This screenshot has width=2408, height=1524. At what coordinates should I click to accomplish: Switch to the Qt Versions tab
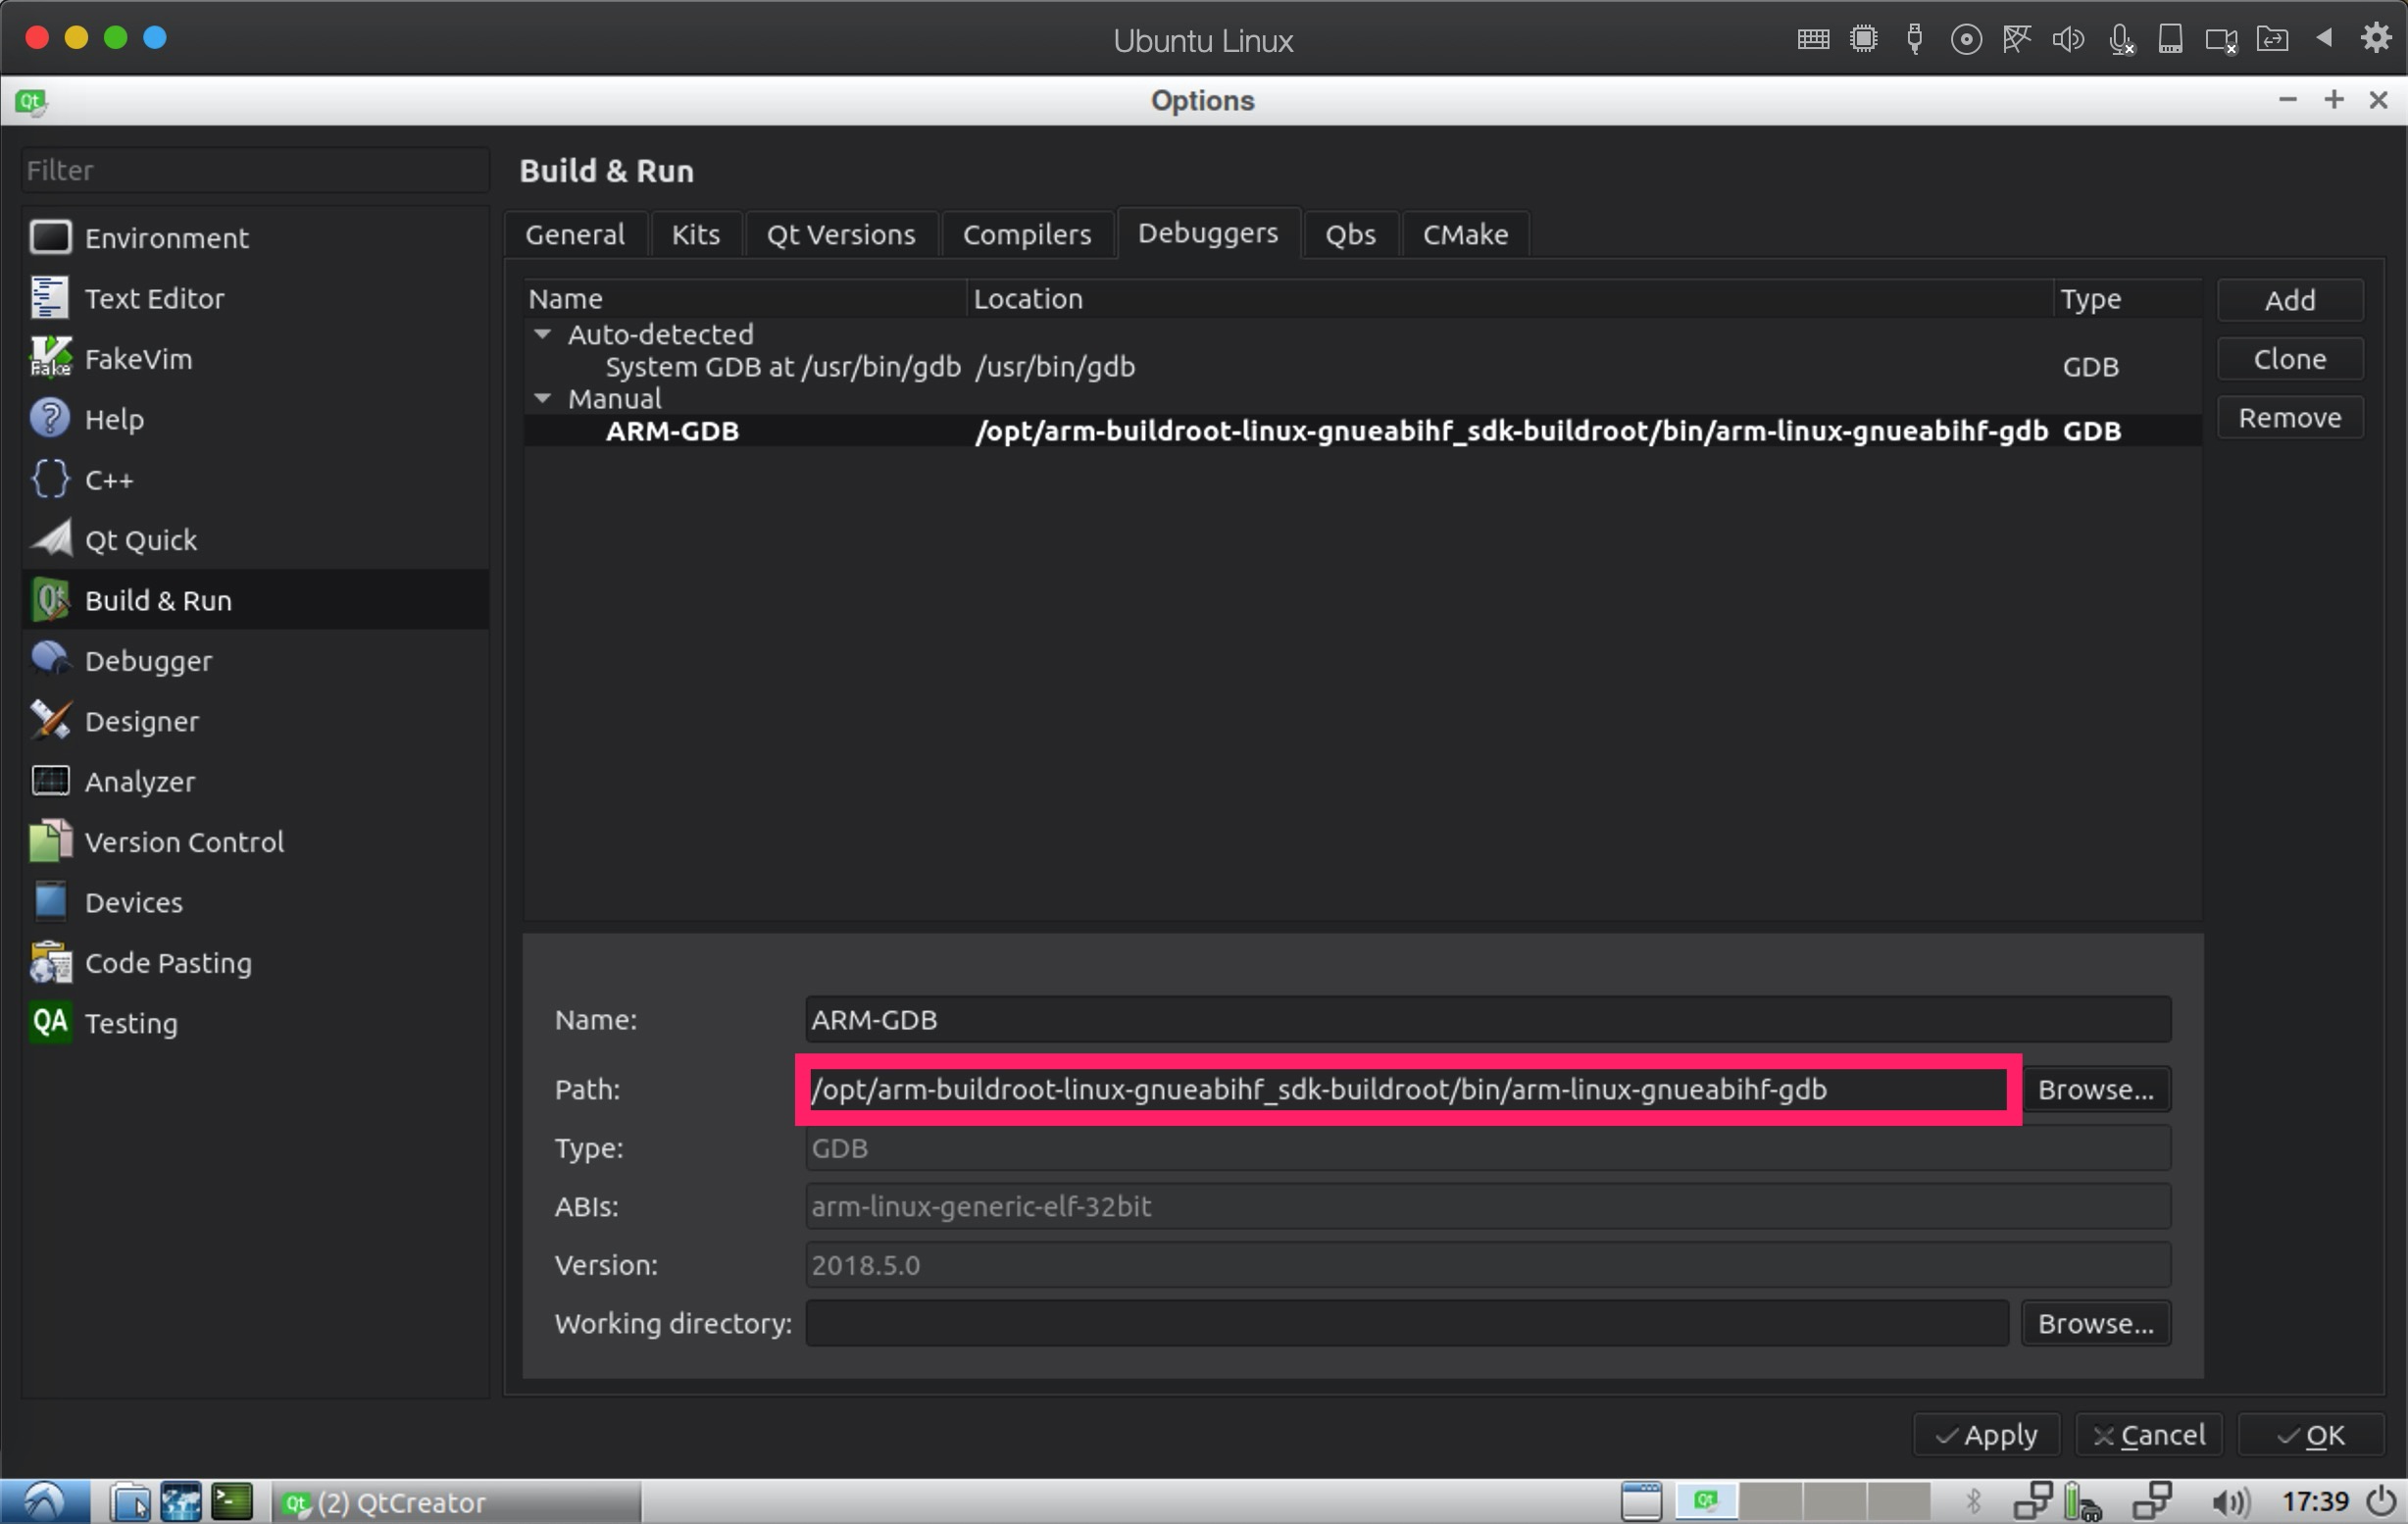pos(841,234)
